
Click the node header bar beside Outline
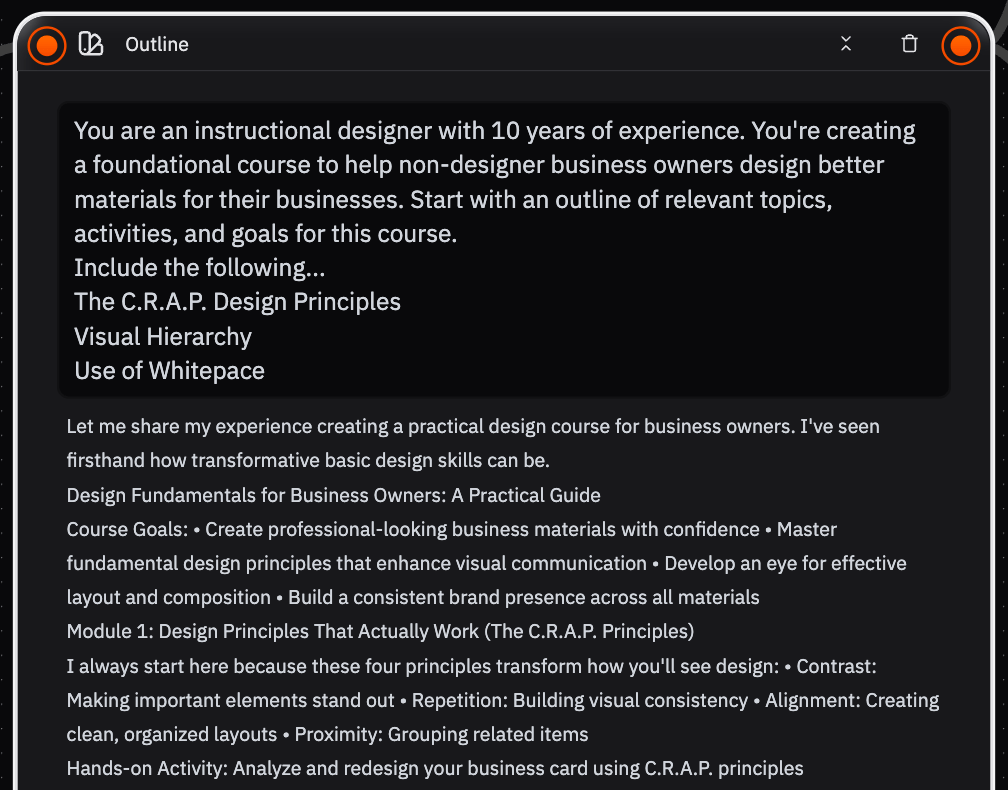pos(500,44)
